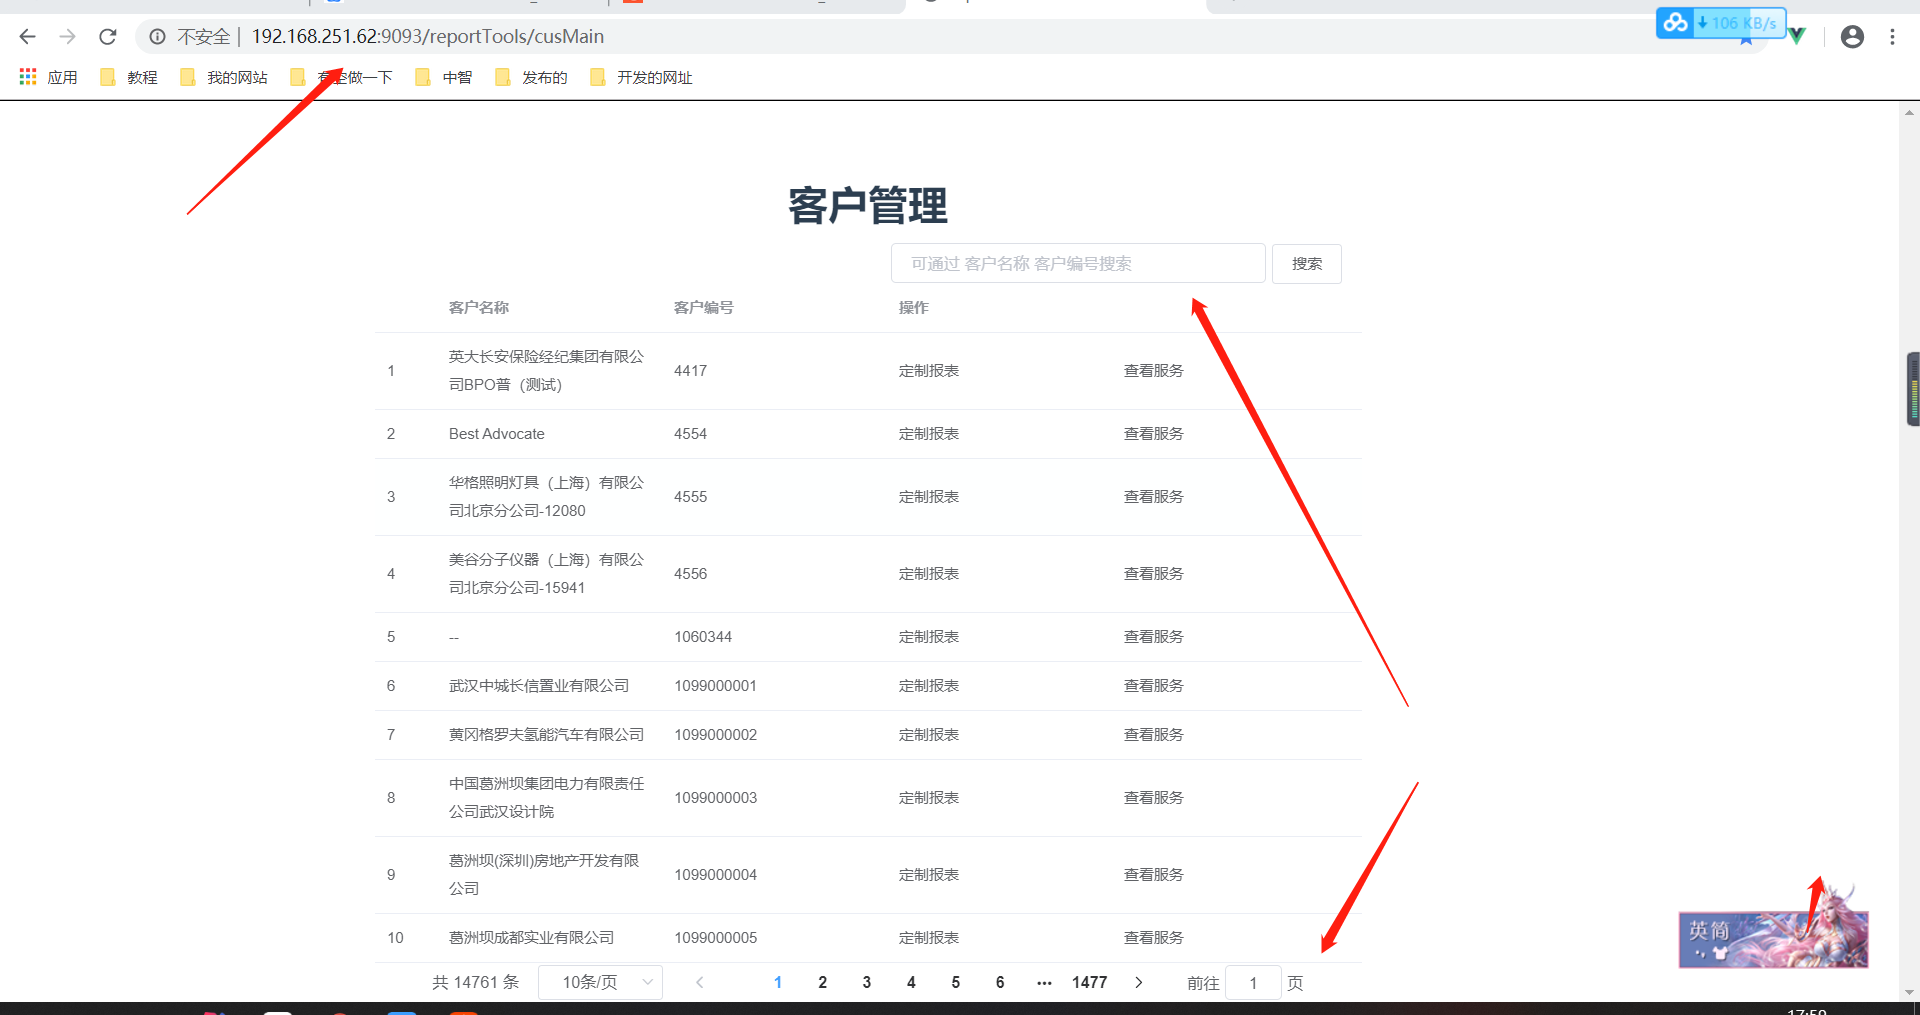Screen dimensions: 1920x1015
Task: Click 查看服务 for 葛洲坝成都实业有限公司
Action: point(1154,938)
